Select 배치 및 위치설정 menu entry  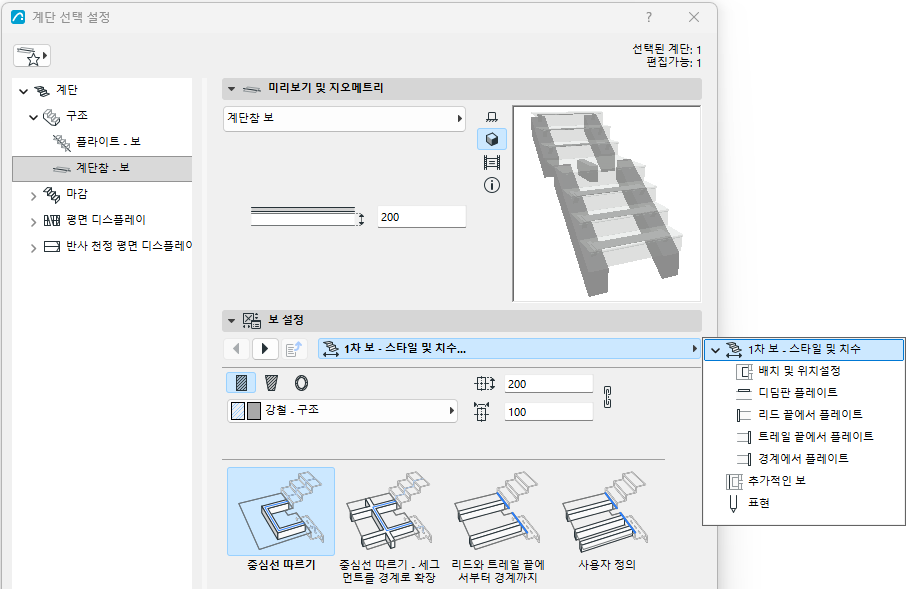(x=799, y=371)
